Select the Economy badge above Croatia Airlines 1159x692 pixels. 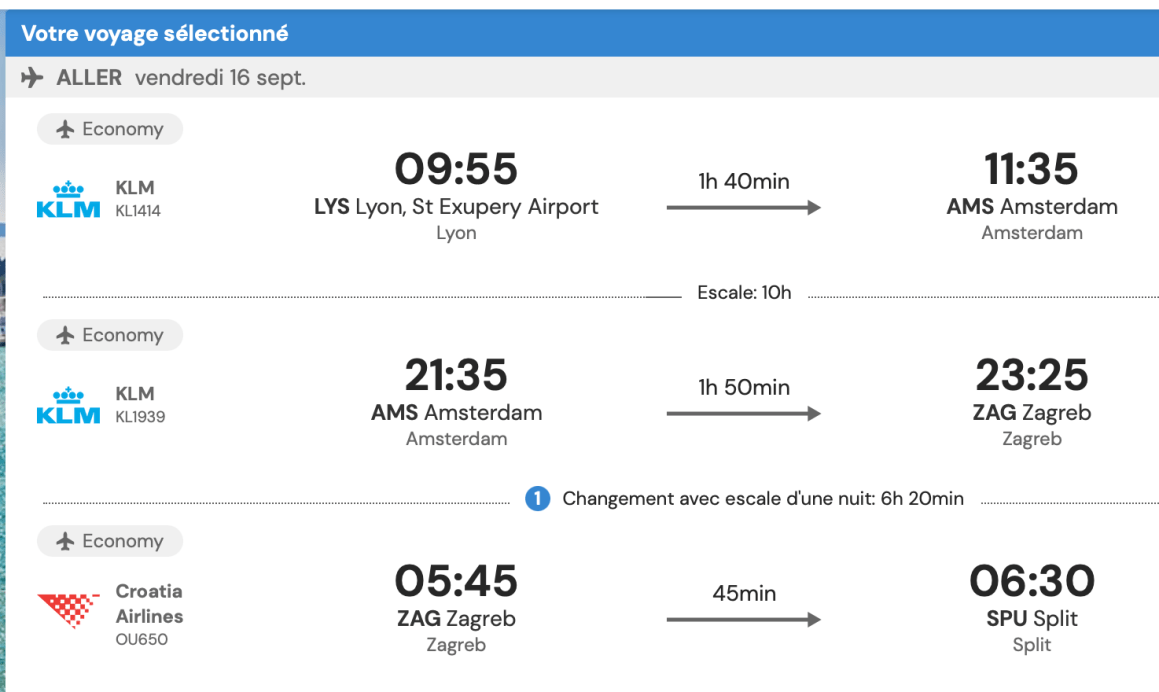tap(110, 541)
